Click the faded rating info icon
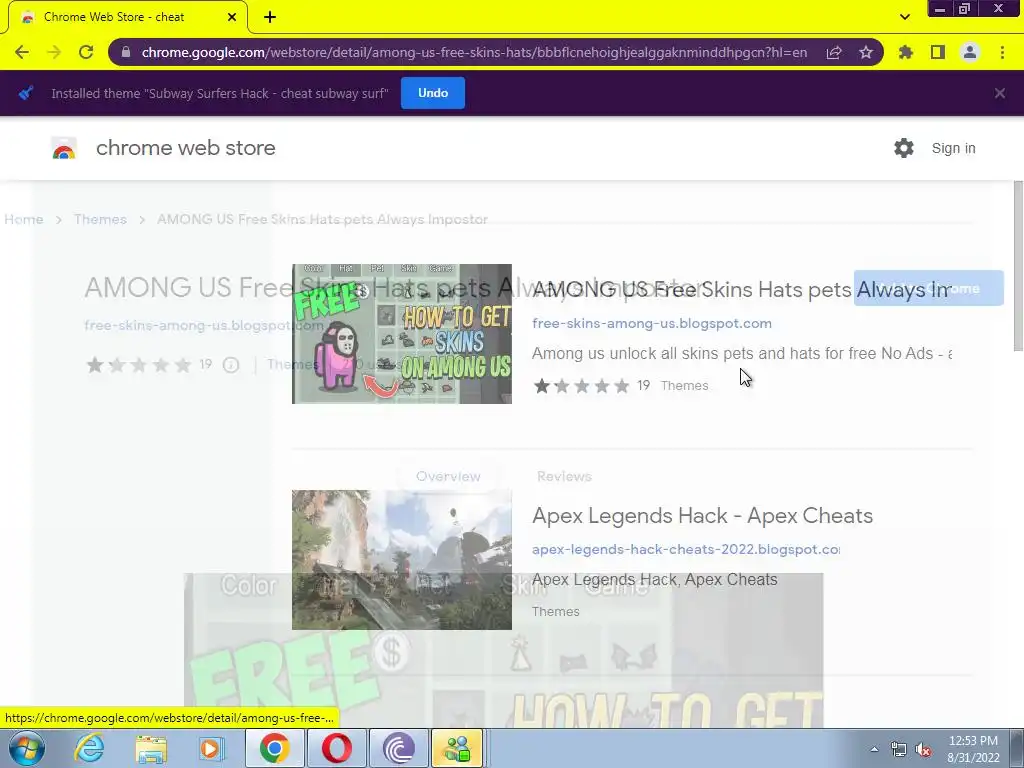 click(231, 365)
